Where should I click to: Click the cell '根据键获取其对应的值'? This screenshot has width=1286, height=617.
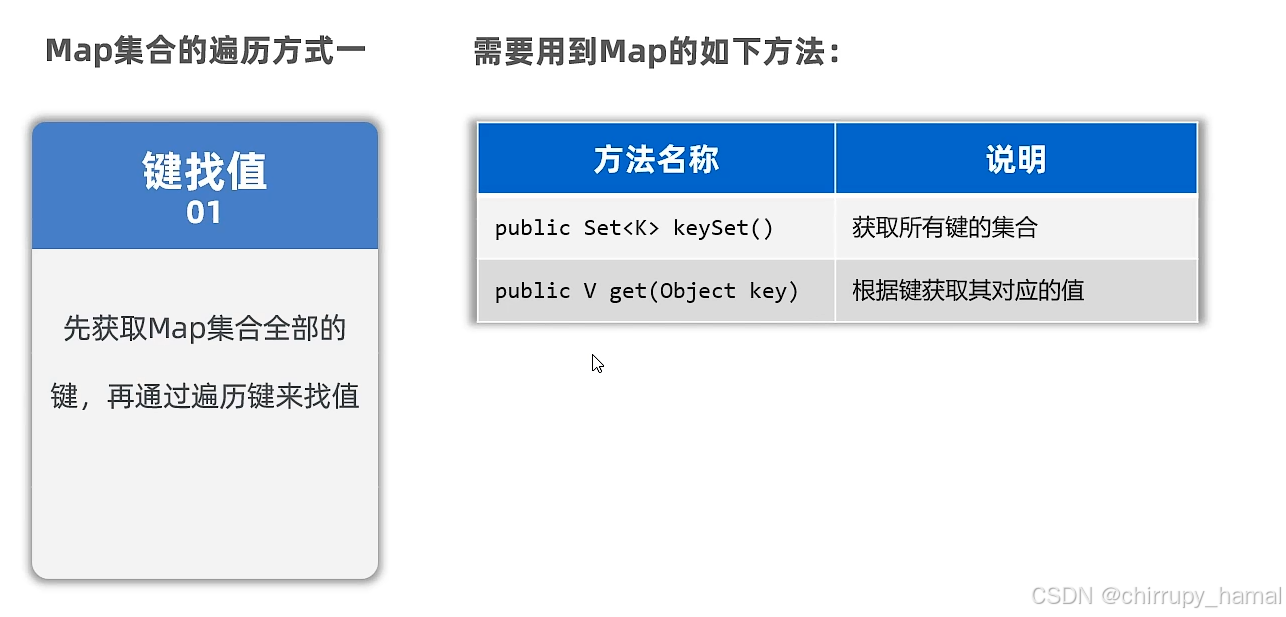click(1016, 291)
